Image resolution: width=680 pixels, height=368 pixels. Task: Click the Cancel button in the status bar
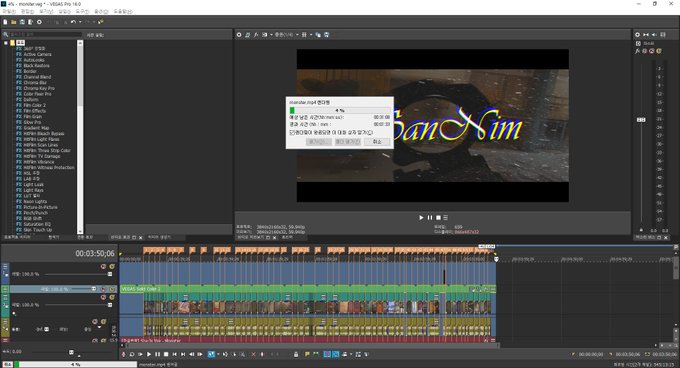(7, 365)
